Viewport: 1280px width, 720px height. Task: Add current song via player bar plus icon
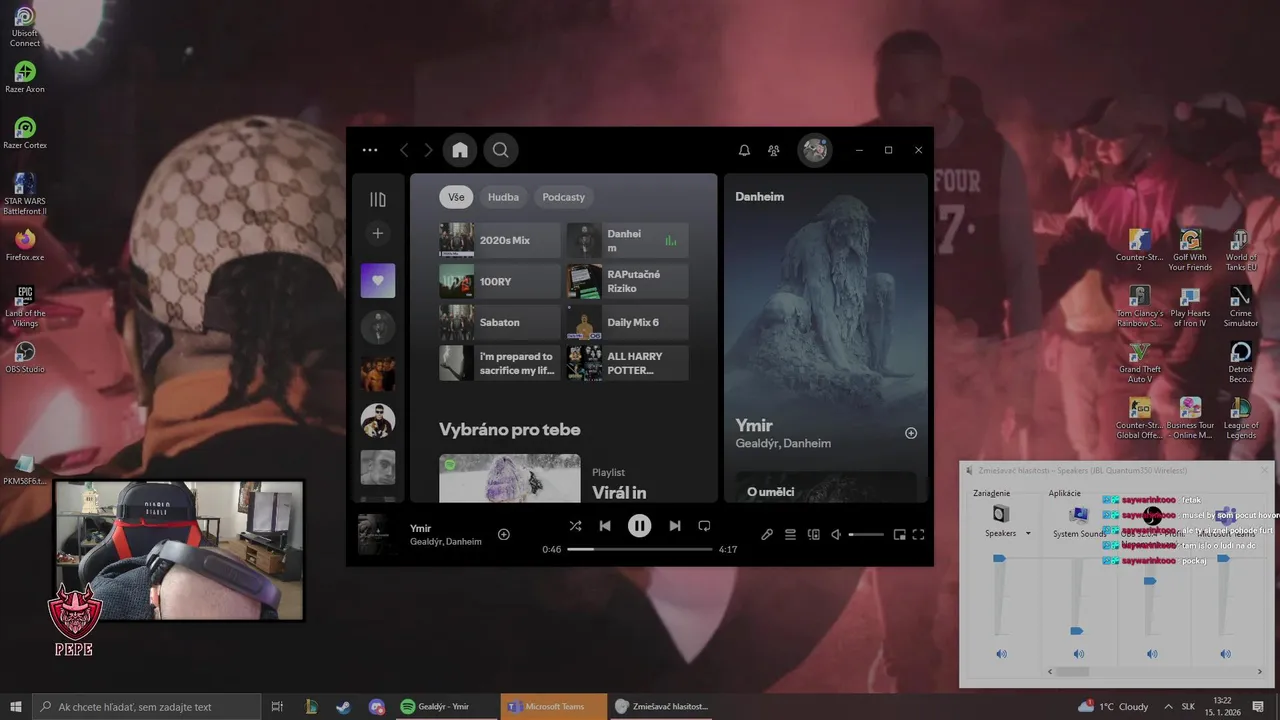tap(504, 535)
